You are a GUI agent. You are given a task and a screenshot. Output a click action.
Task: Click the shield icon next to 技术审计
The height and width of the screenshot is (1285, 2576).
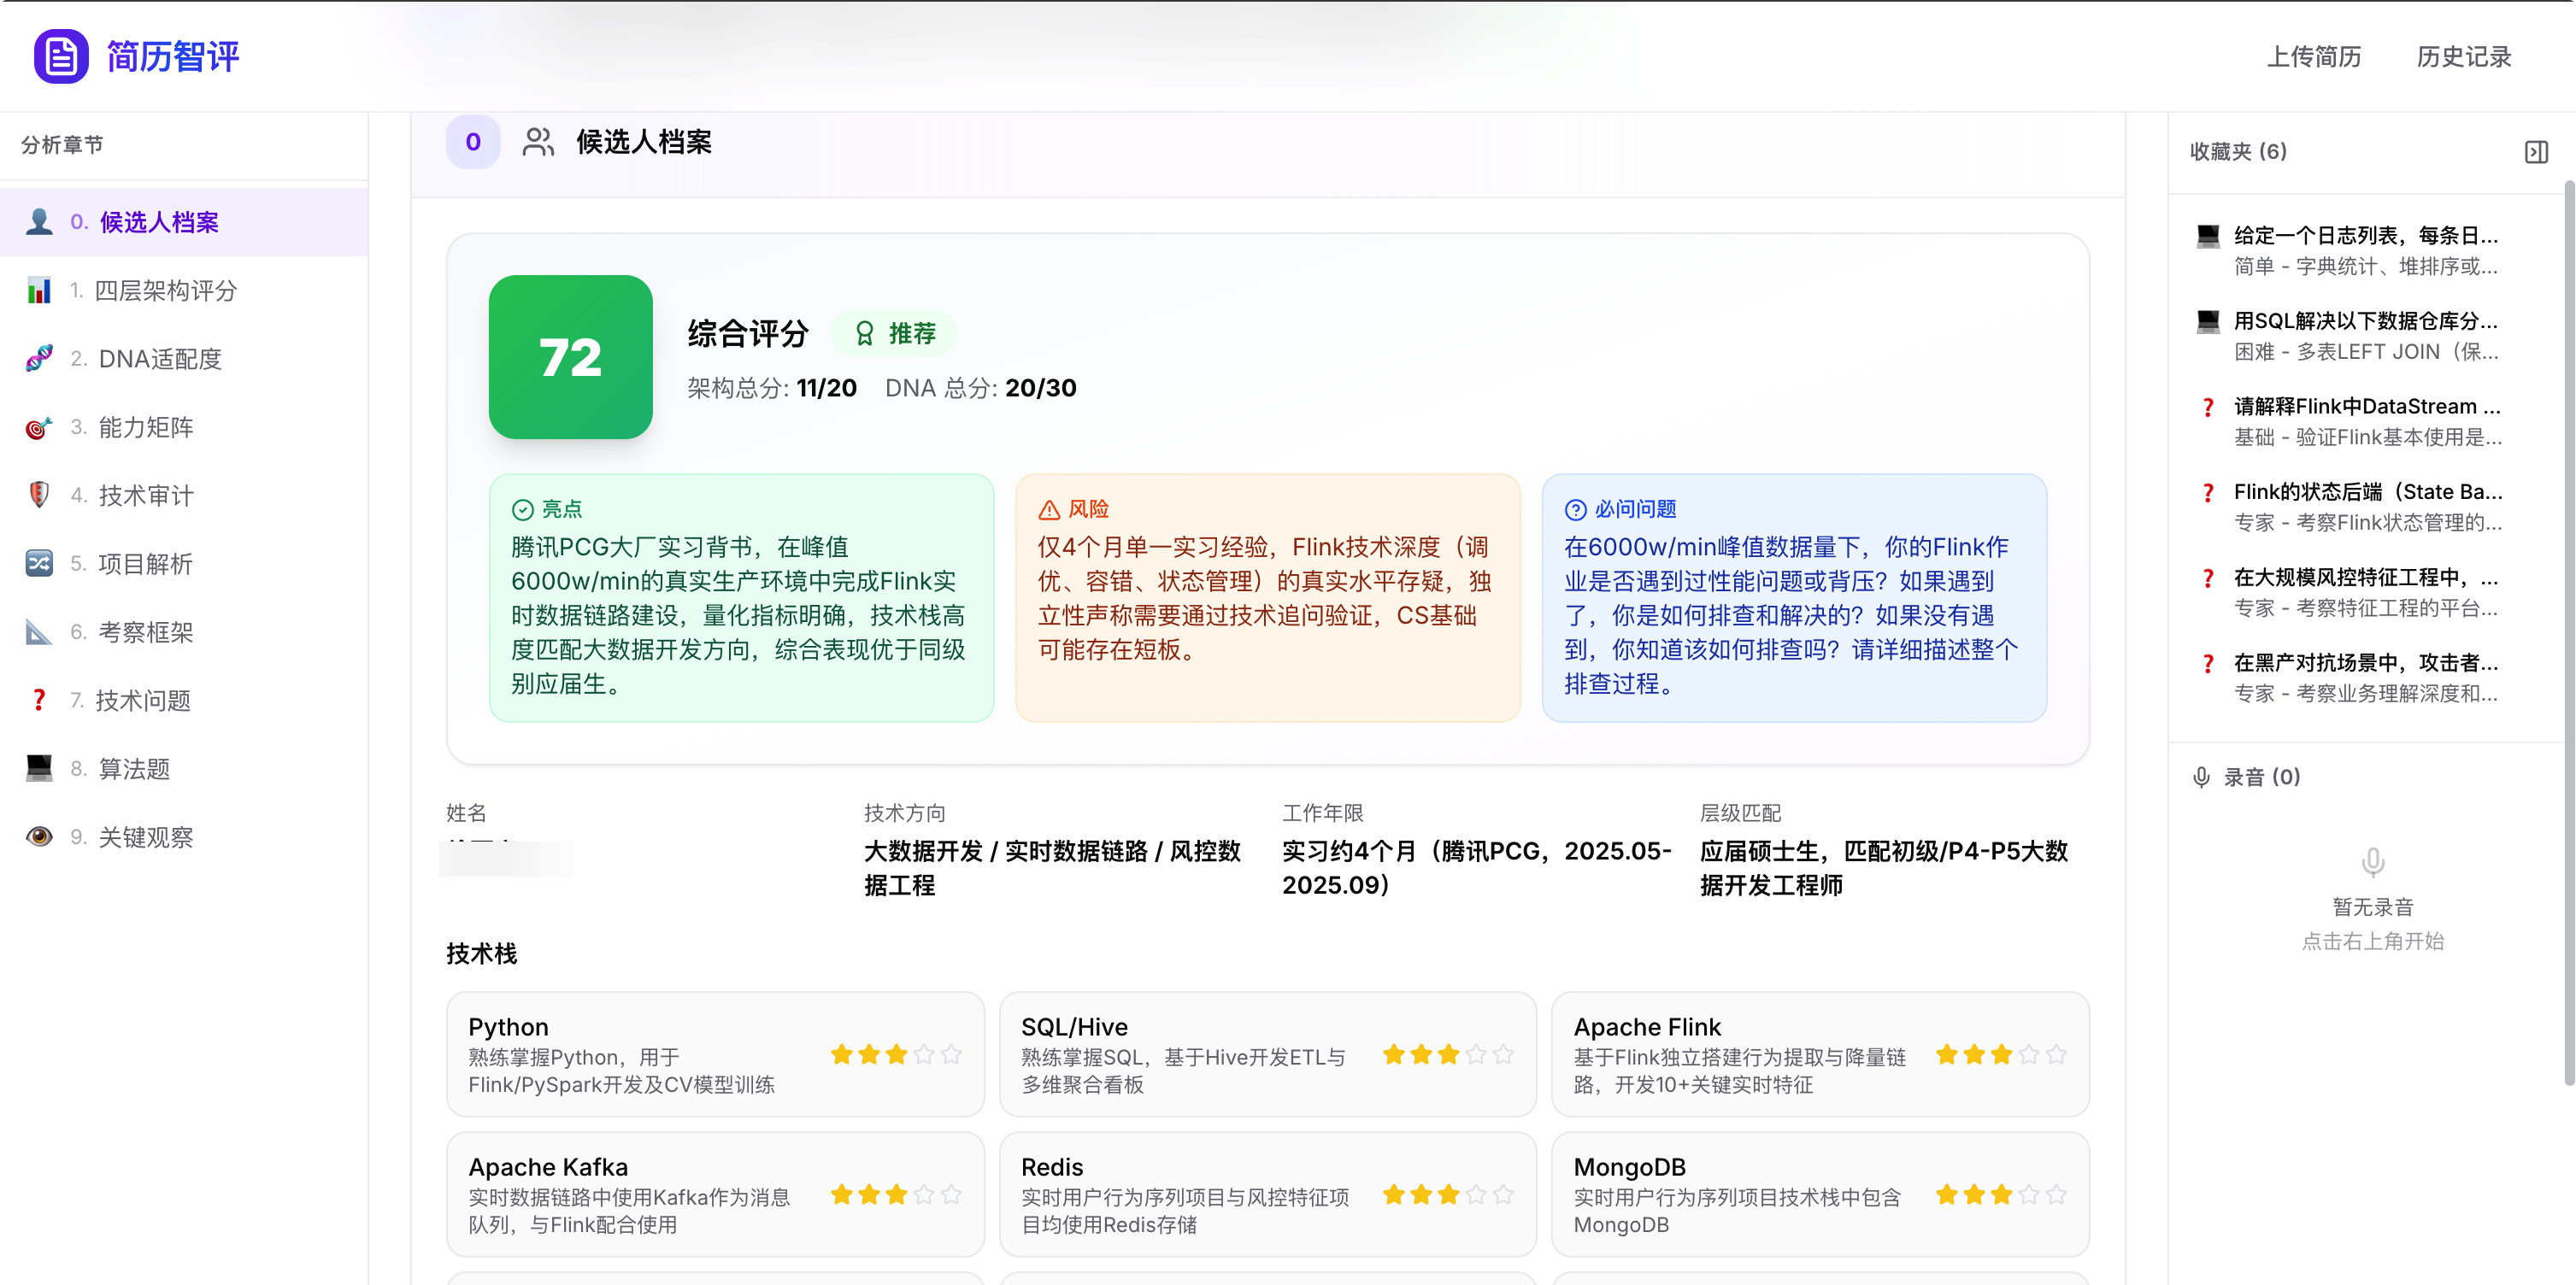39,496
